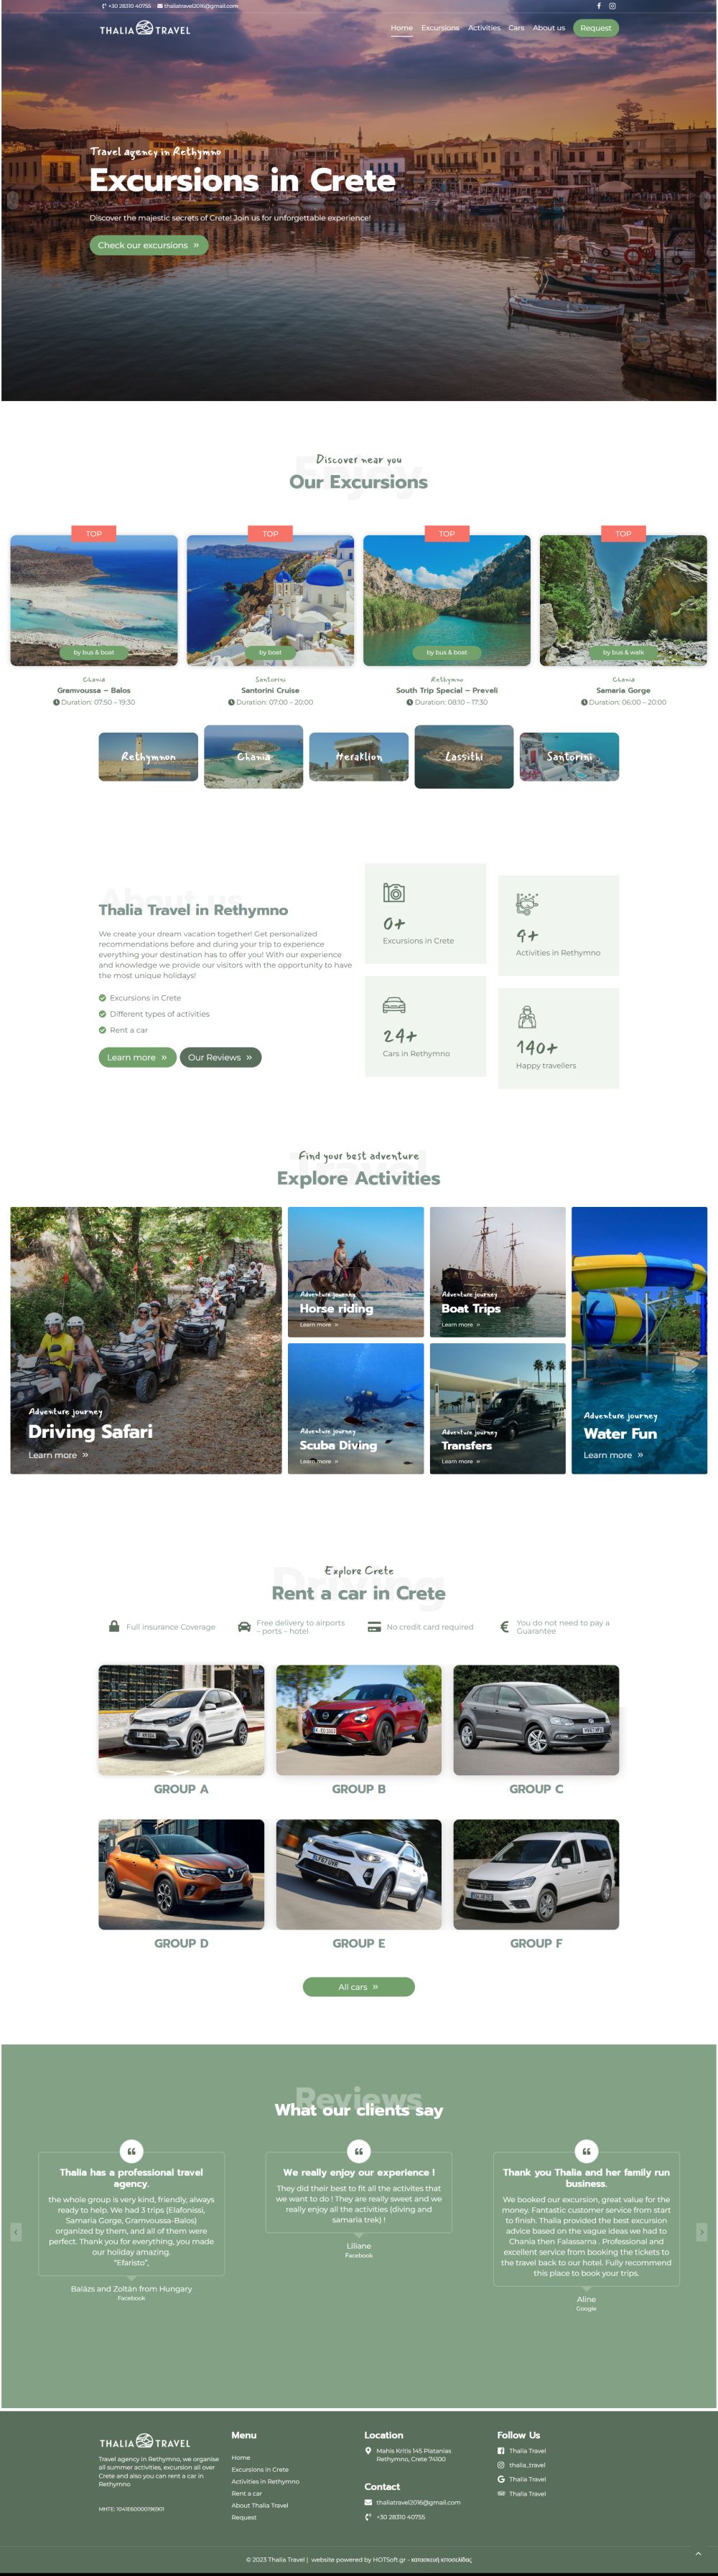Go to previous review with left arrow
The height and width of the screenshot is (2576, 718).
[15, 2231]
